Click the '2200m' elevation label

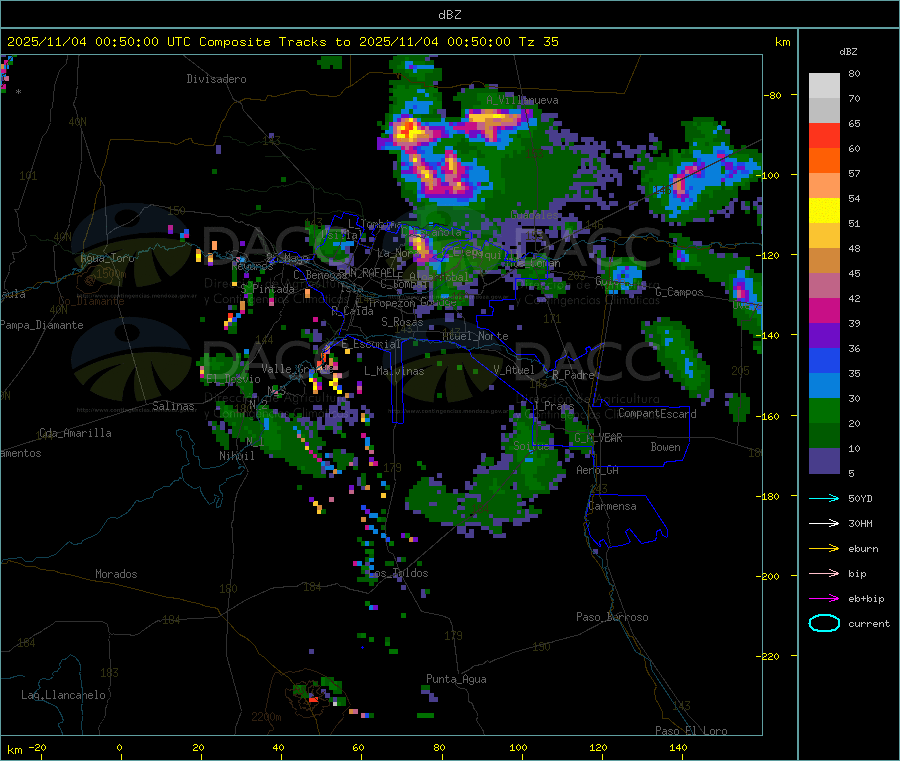[x=266, y=717]
